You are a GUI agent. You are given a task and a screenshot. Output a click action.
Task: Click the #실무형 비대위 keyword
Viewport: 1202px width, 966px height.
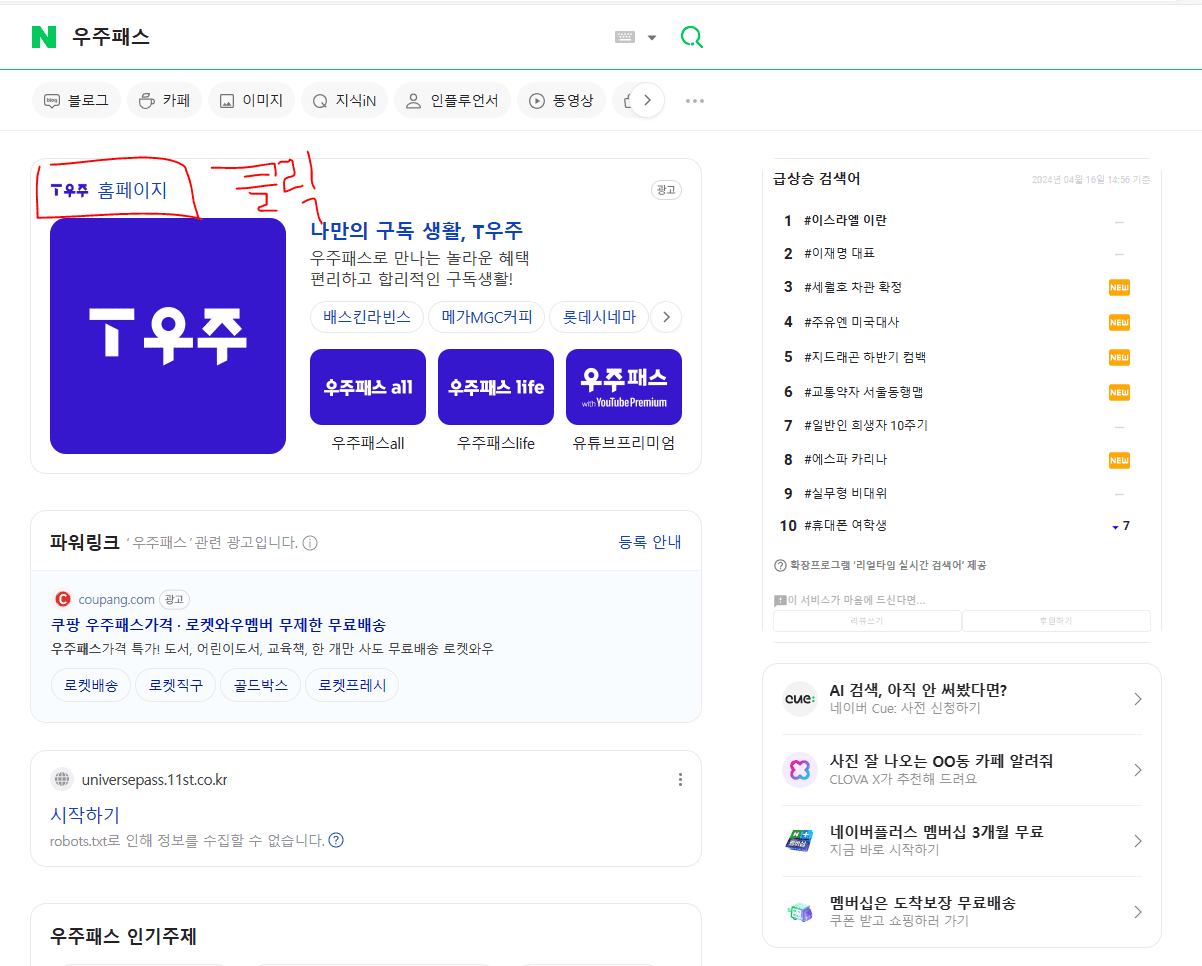[845, 493]
